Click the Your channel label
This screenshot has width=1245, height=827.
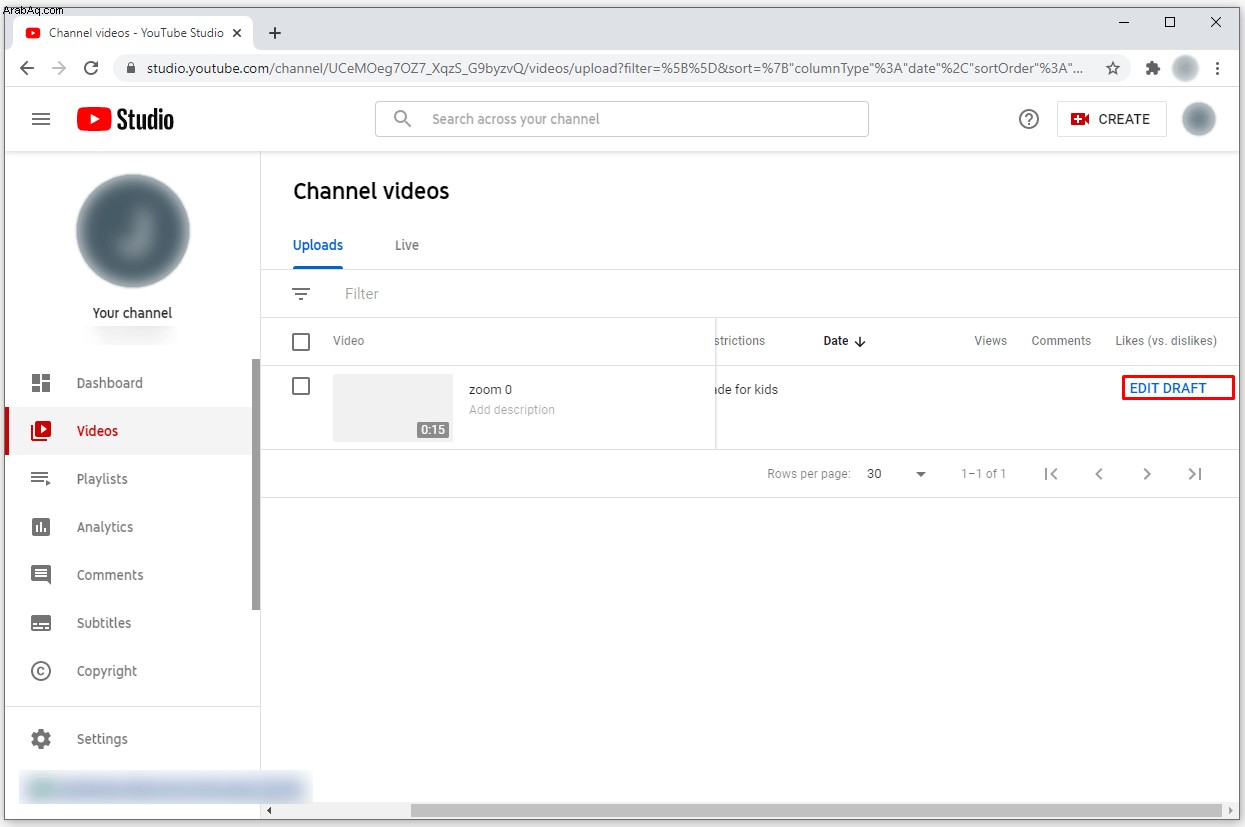pyautogui.click(x=133, y=313)
